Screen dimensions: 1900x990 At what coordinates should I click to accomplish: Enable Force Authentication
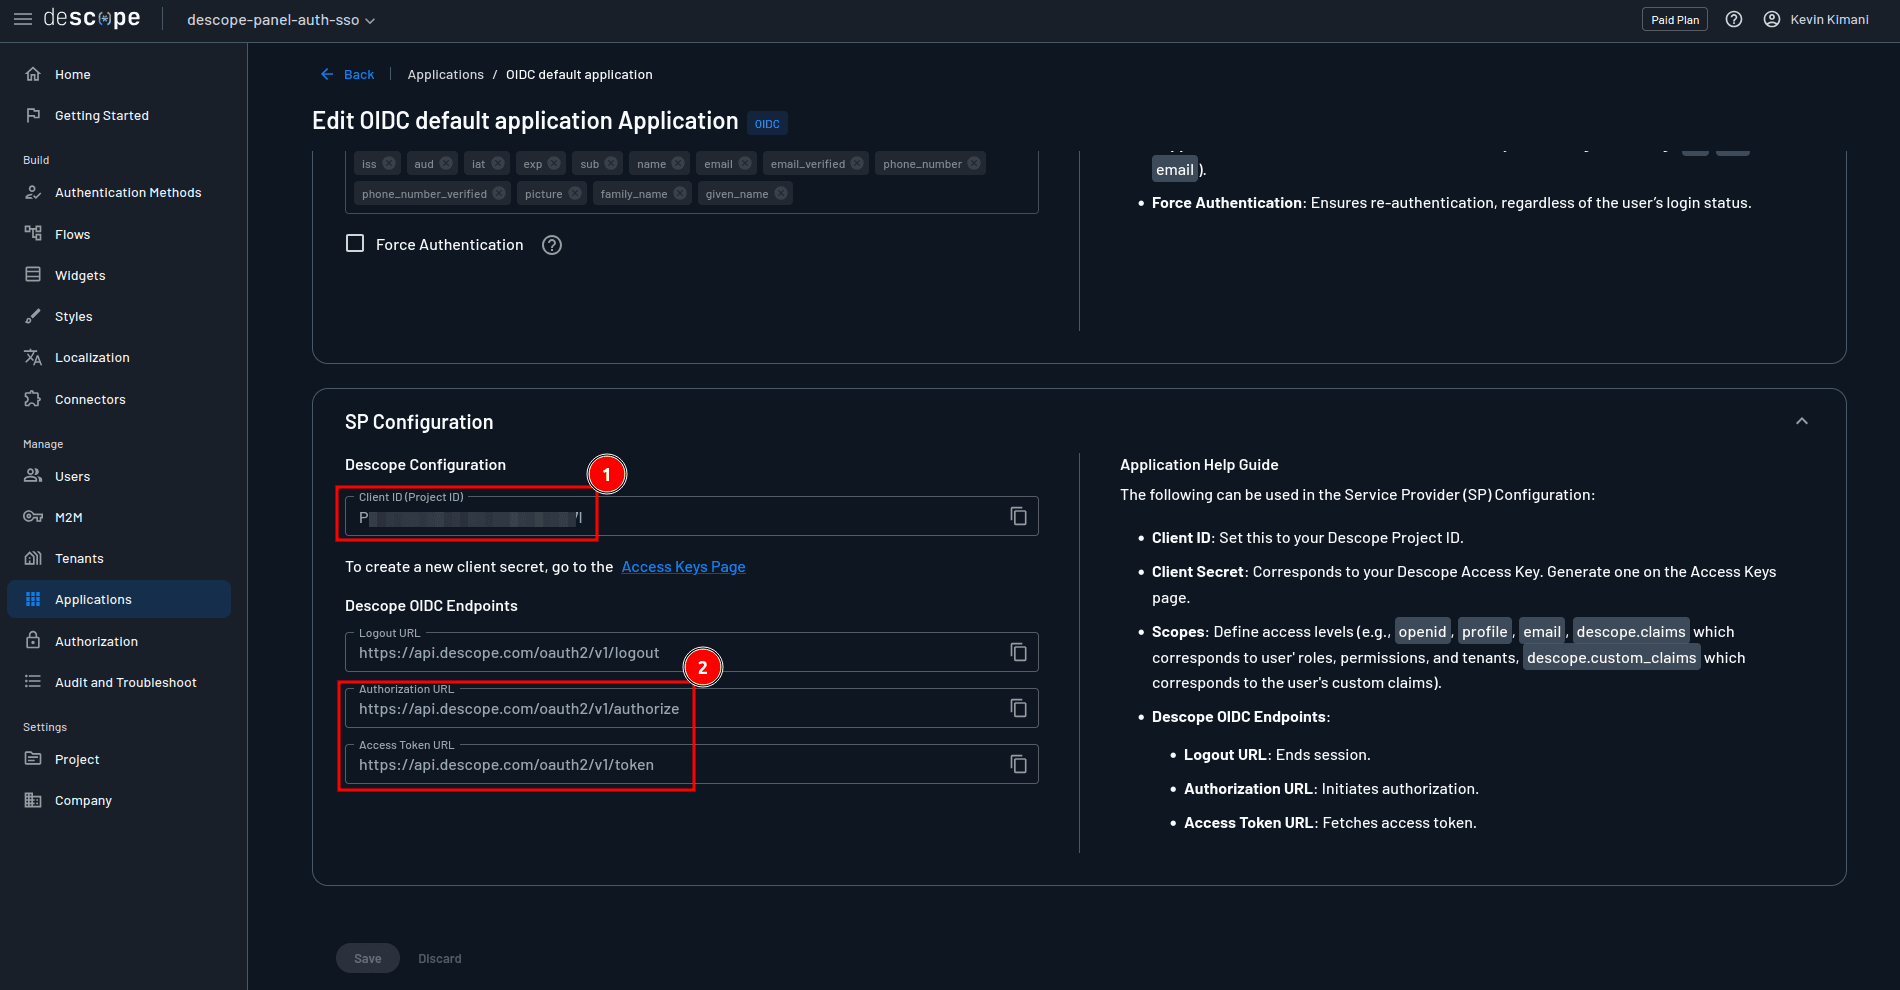(354, 243)
